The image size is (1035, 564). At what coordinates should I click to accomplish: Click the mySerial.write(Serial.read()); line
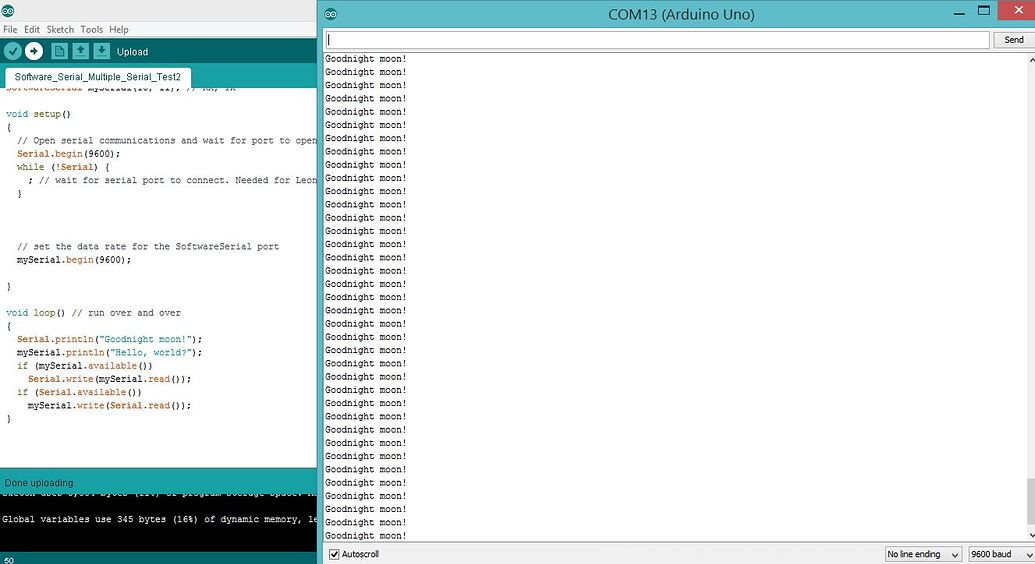(110, 405)
